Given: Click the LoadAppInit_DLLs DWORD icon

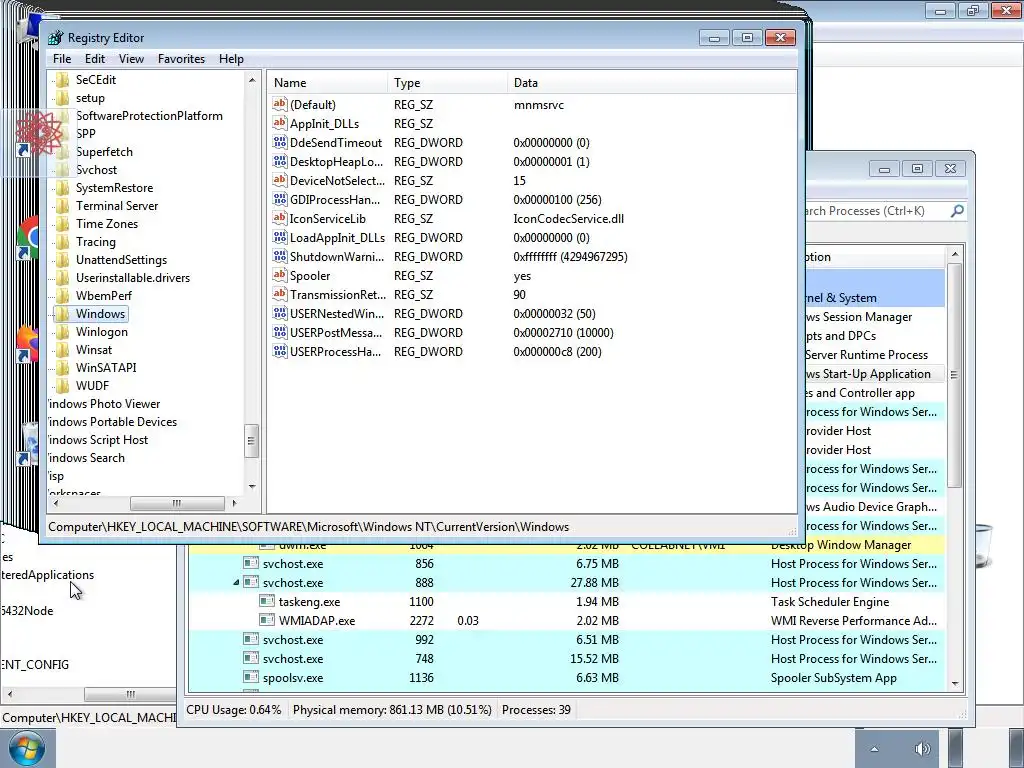Looking at the screenshot, I should pyautogui.click(x=280, y=236).
